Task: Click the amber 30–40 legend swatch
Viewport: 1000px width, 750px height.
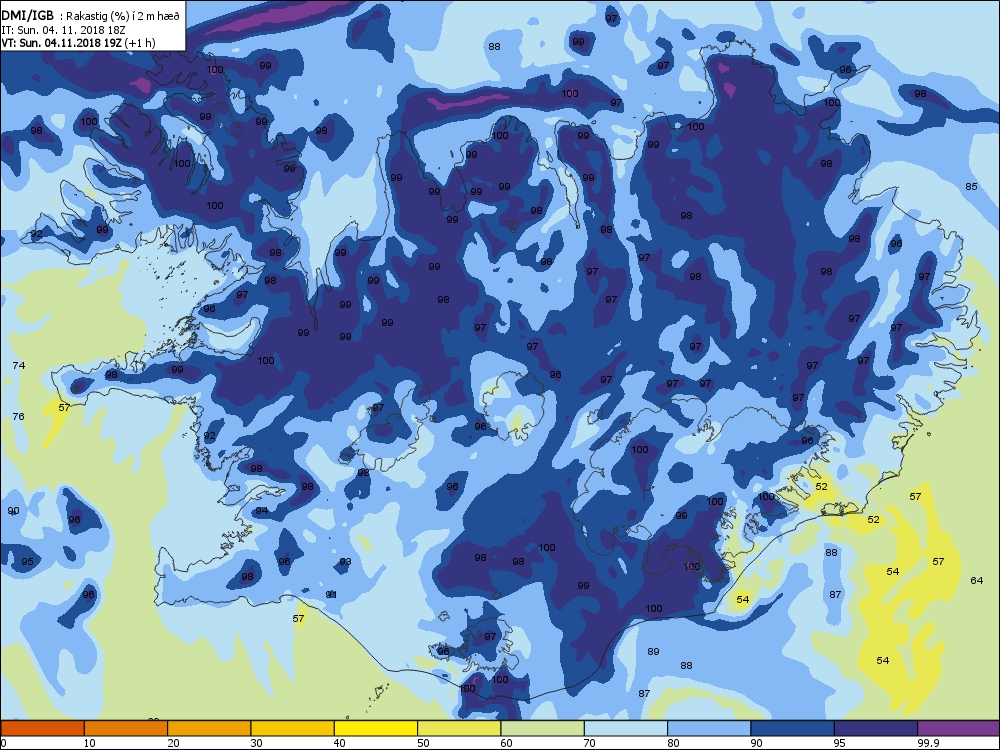Action: pyautogui.click(x=292, y=728)
